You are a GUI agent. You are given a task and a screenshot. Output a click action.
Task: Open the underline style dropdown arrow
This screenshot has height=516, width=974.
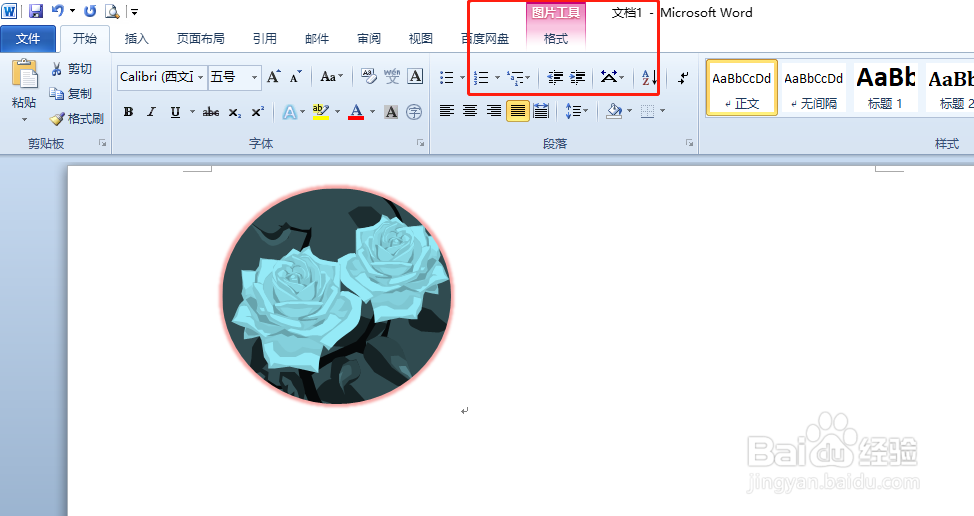click(x=192, y=112)
